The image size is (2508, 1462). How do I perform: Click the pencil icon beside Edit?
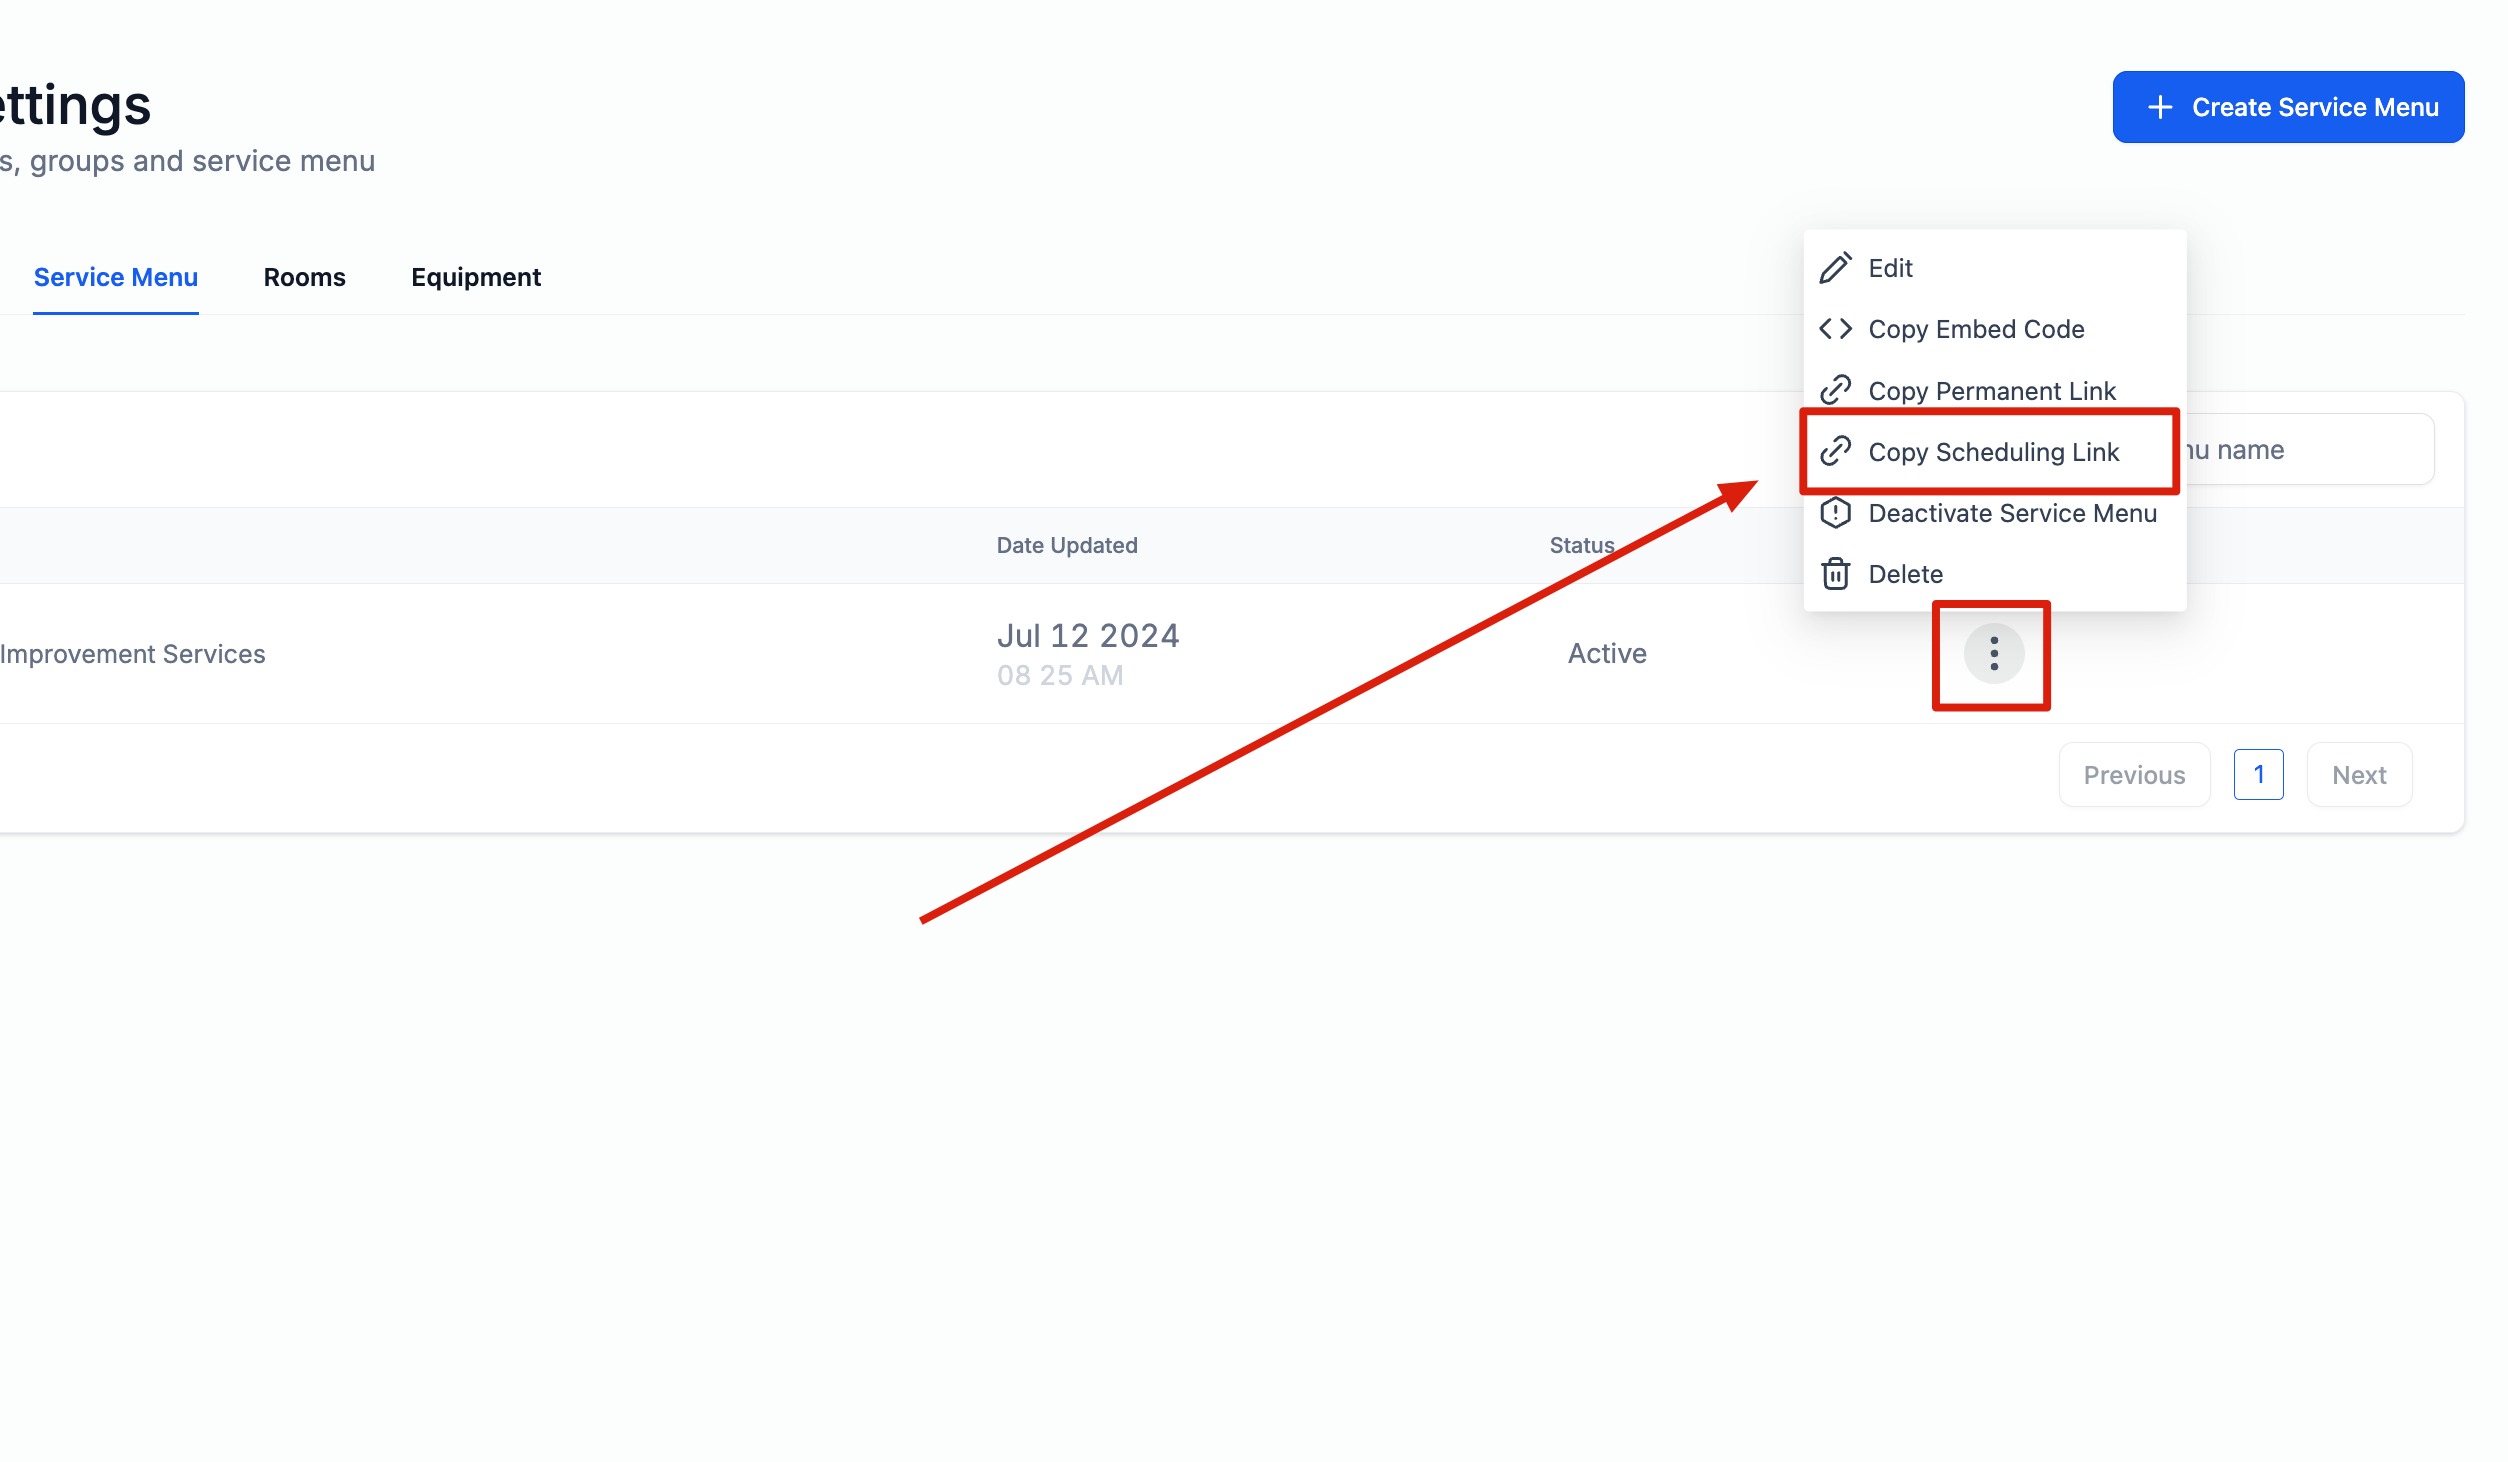pyautogui.click(x=1835, y=268)
